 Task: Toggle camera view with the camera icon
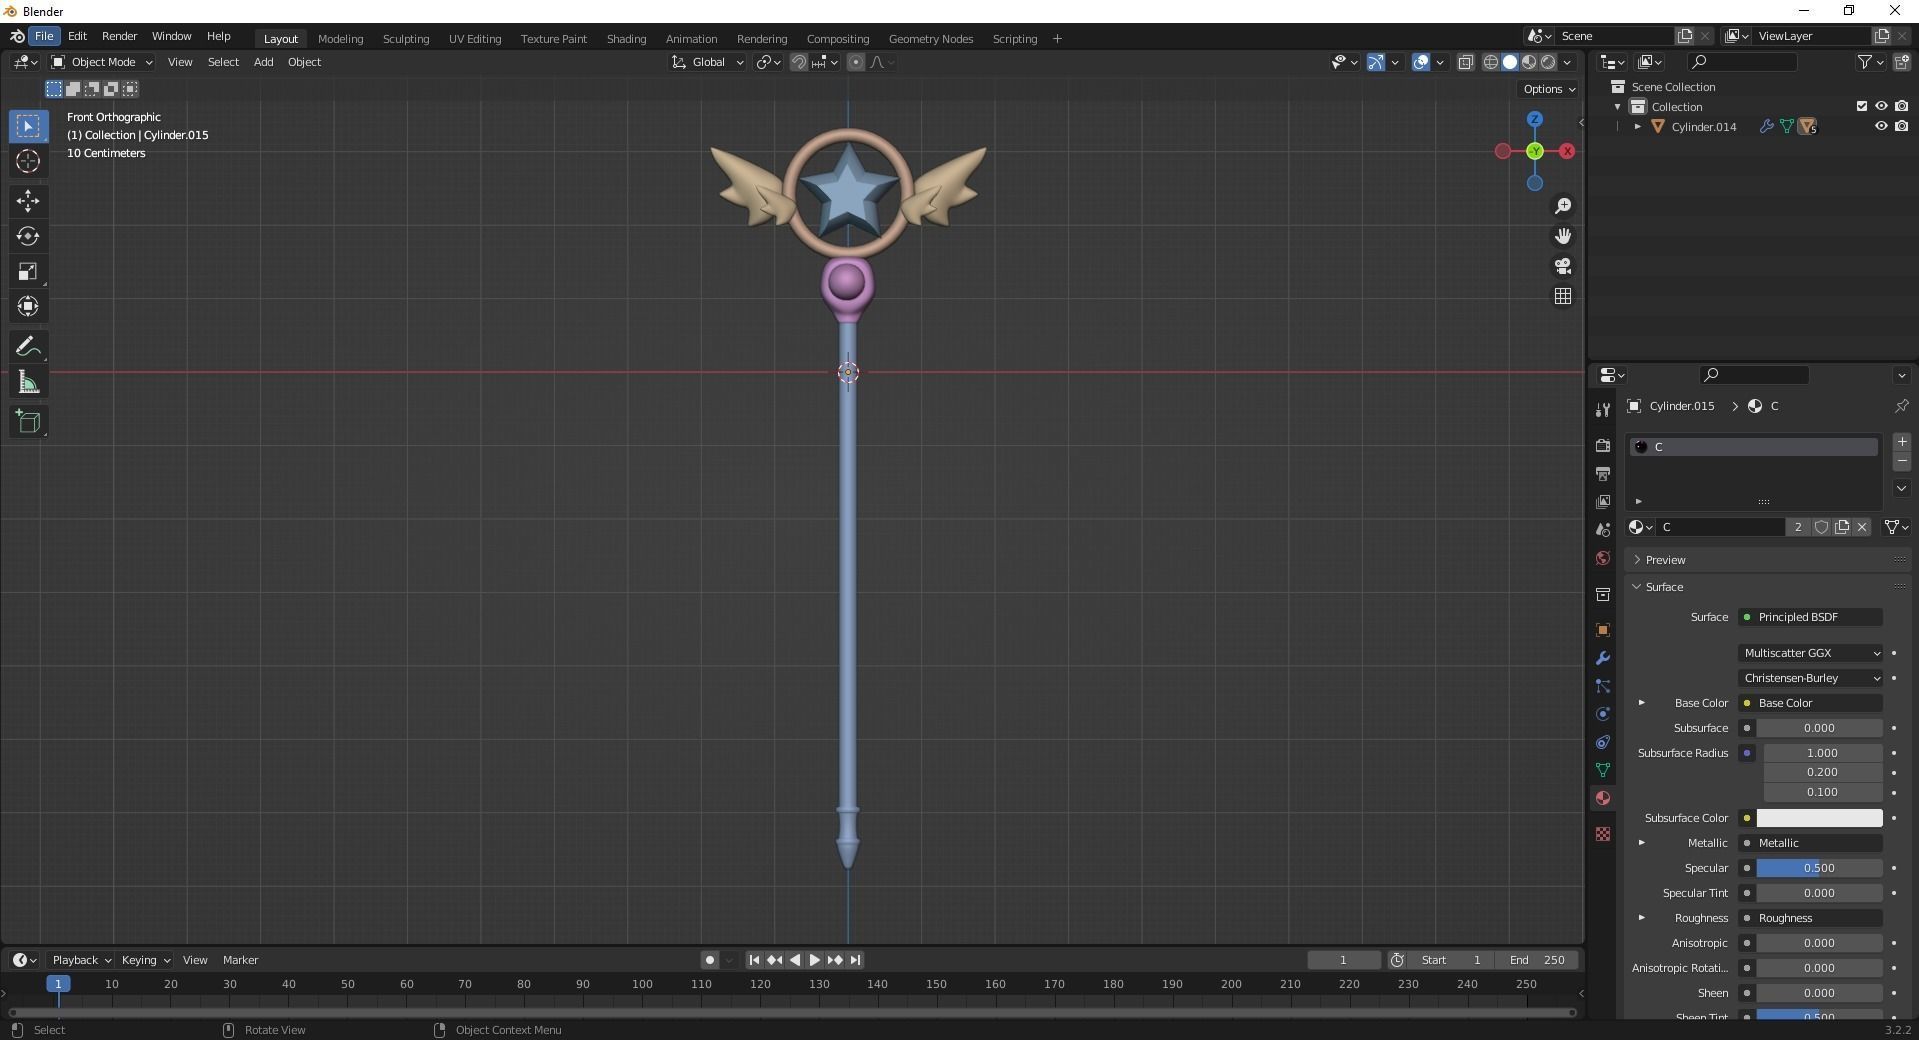point(1563,266)
